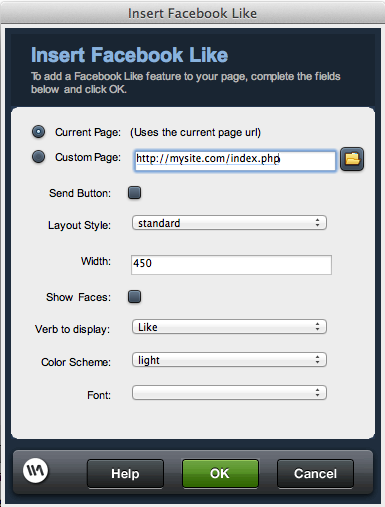The image size is (385, 507).
Task: Click the blue Insert Facebook Like heading
Action: click(x=129, y=55)
